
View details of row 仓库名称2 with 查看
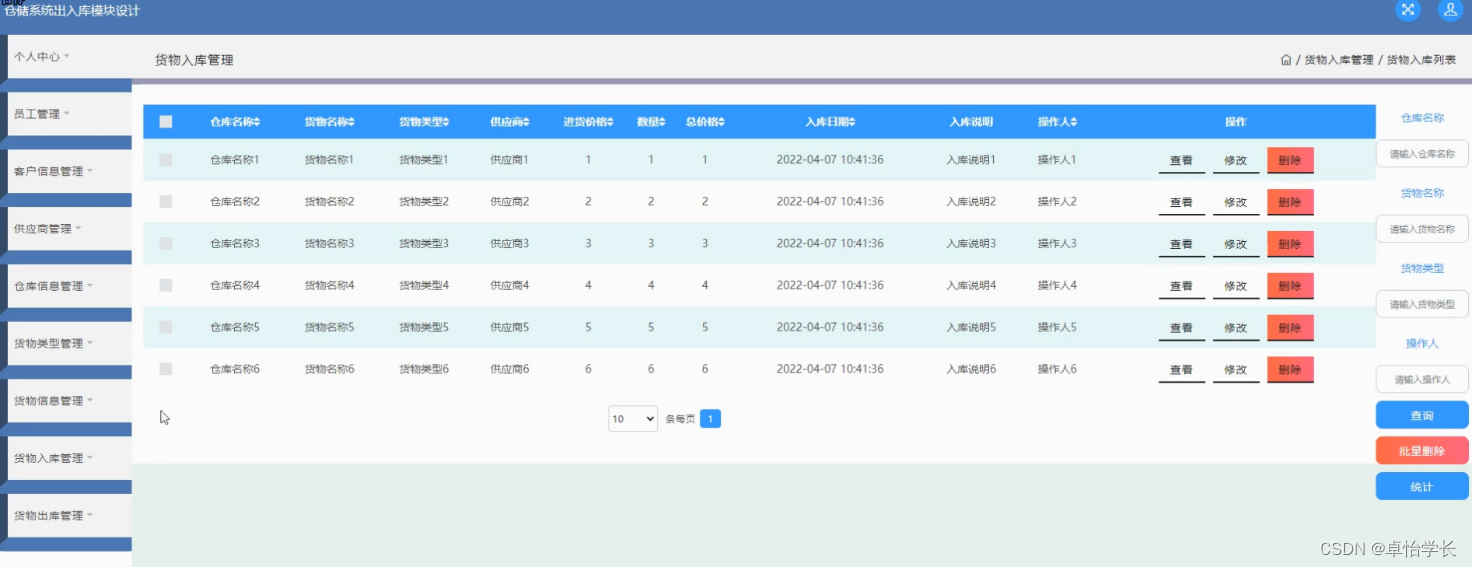click(1181, 202)
